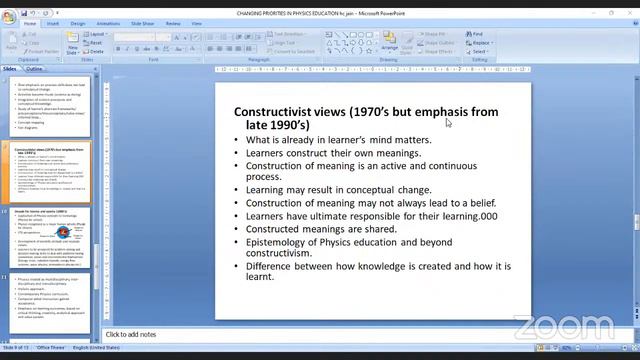Select the Text Box shape

coord(329,35)
